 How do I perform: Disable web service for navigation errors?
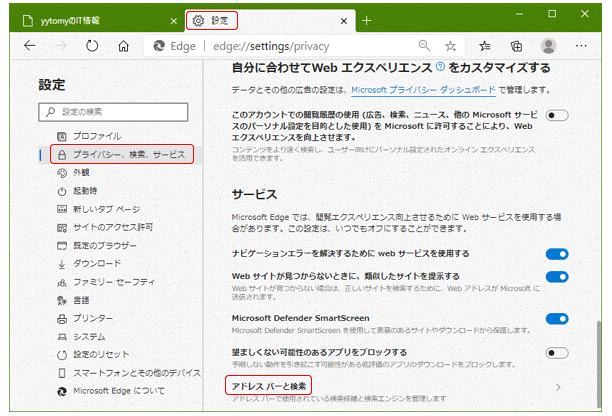click(x=557, y=254)
